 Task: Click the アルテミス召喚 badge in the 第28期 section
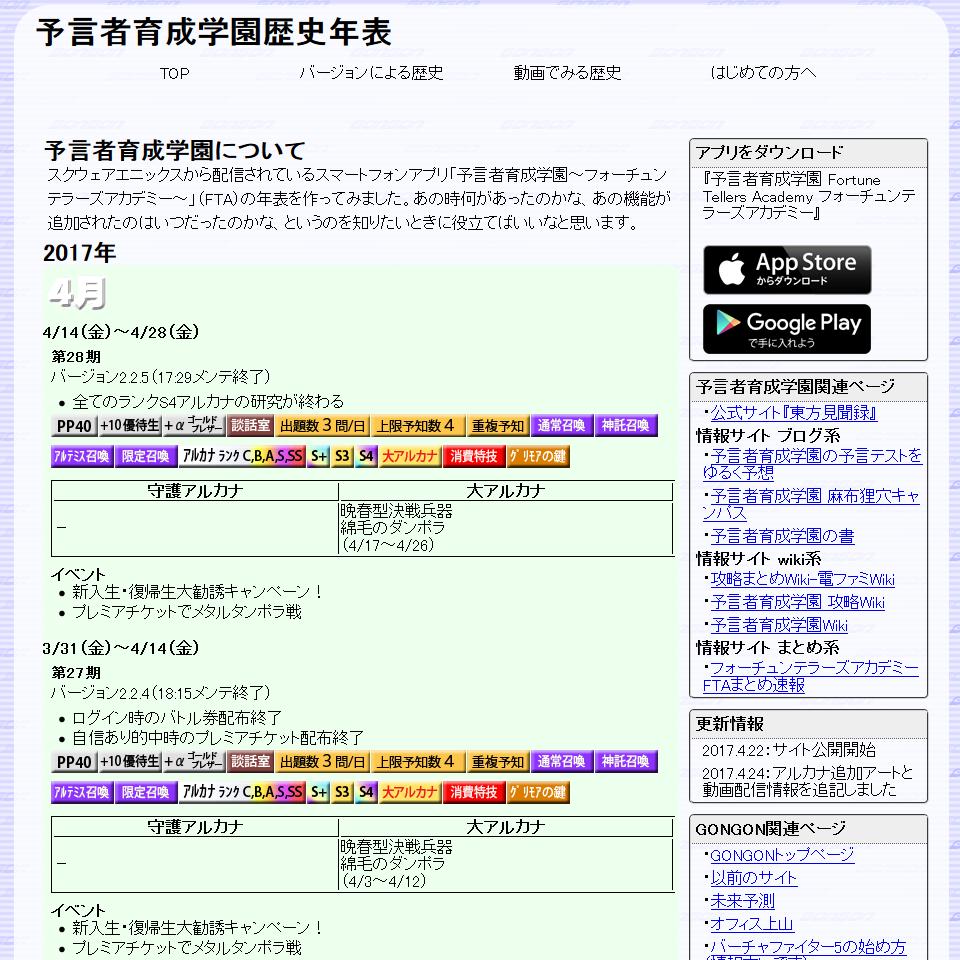(82, 456)
